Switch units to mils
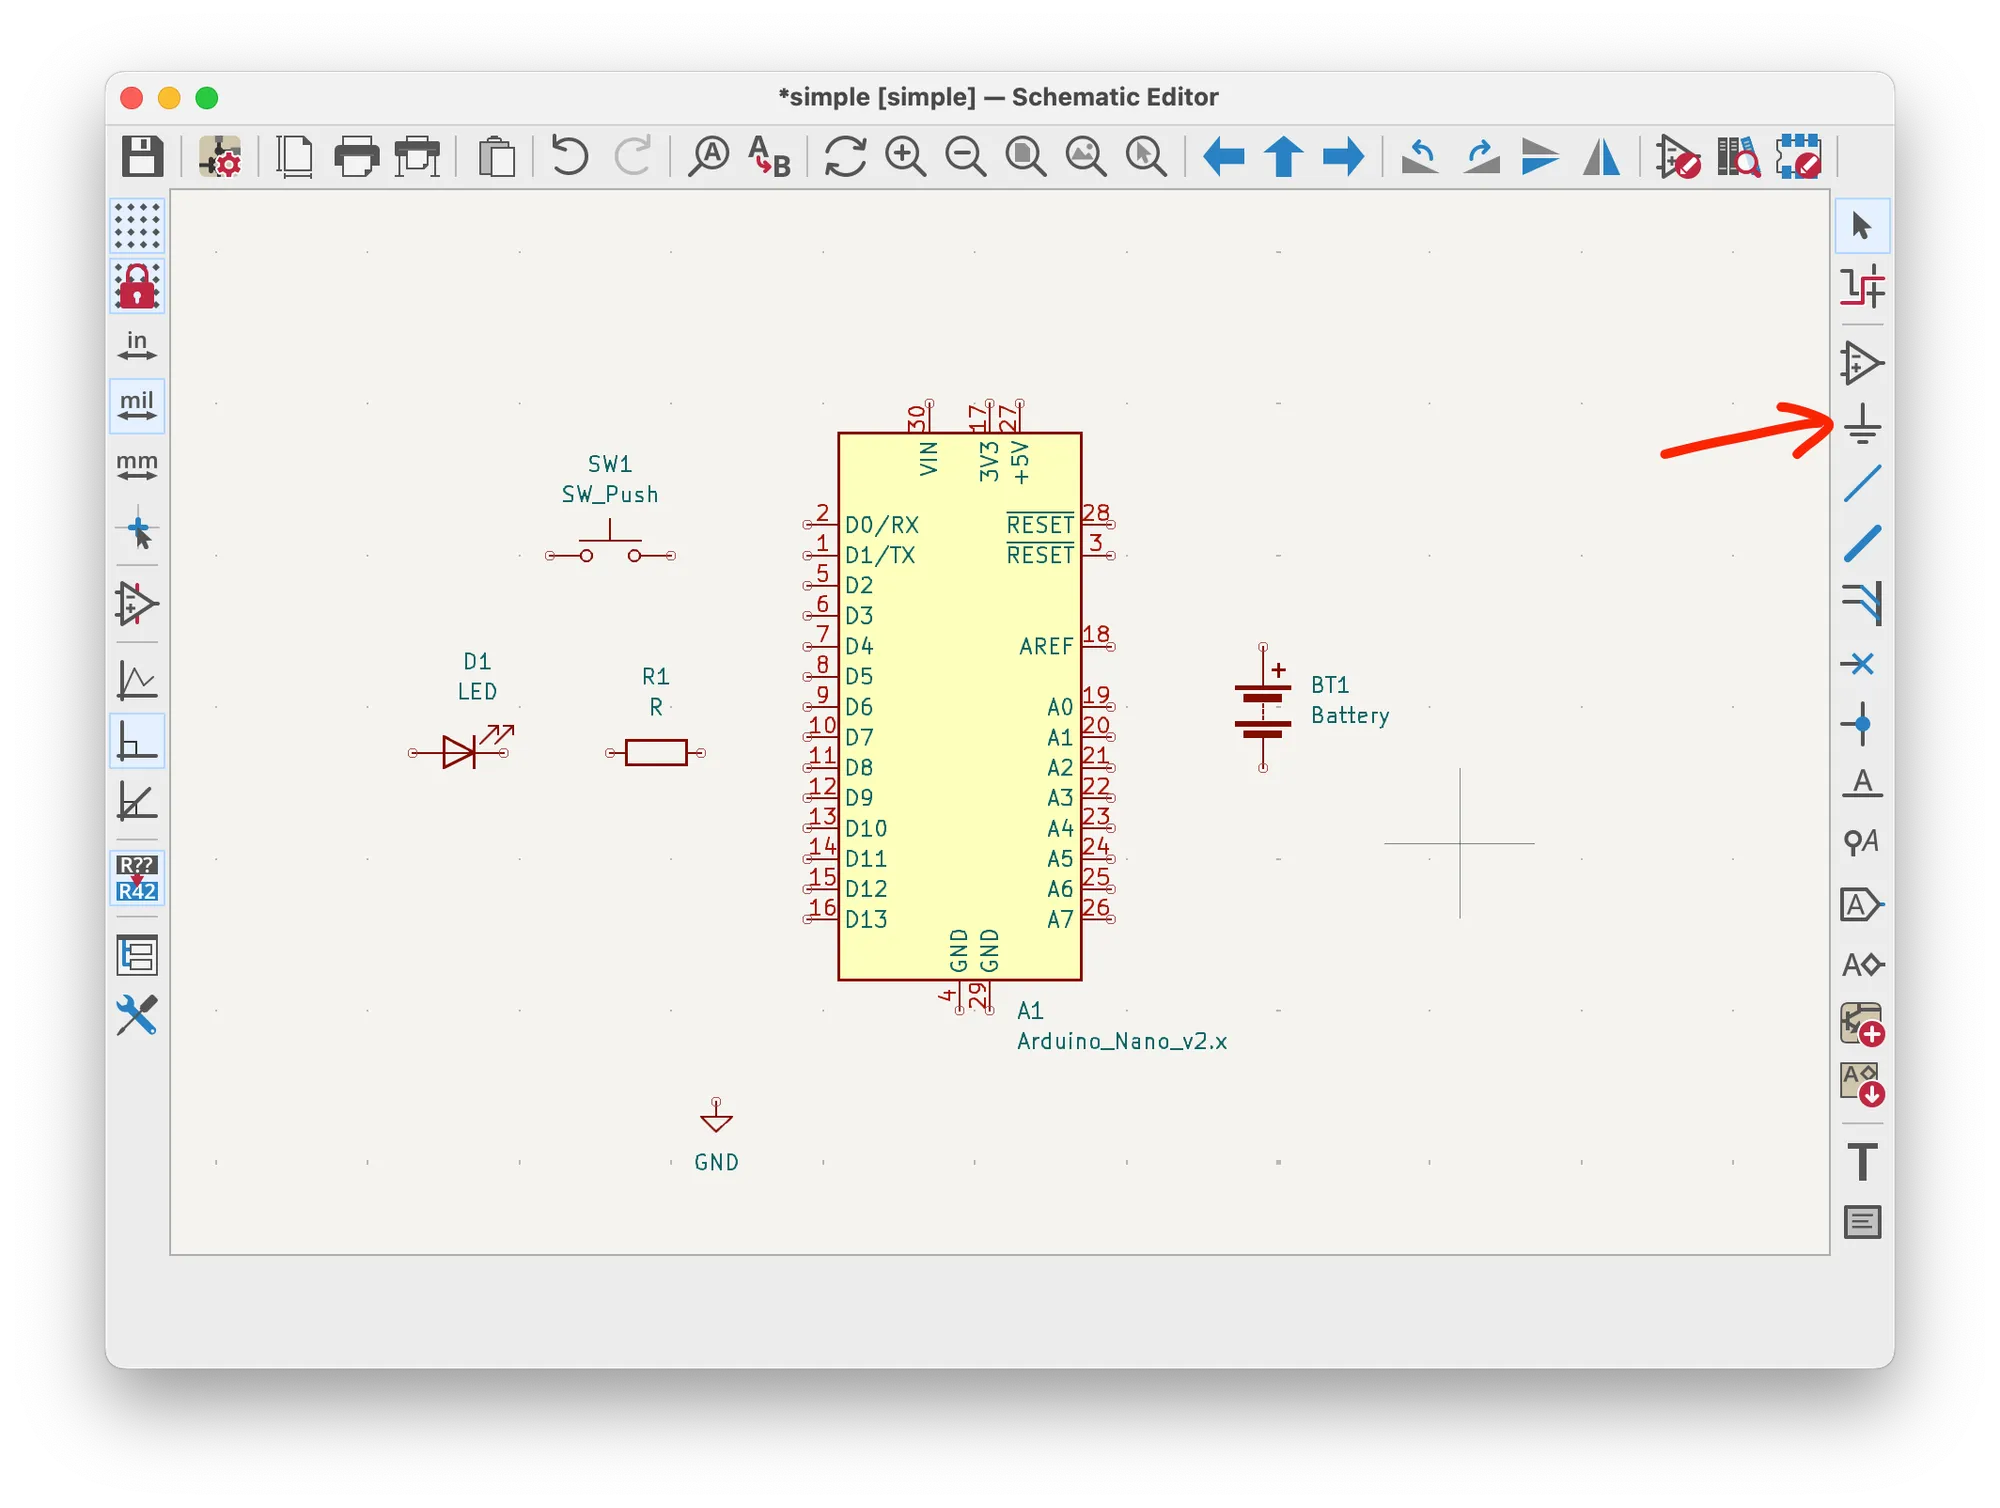The width and height of the screenshot is (2000, 1508). (137, 406)
